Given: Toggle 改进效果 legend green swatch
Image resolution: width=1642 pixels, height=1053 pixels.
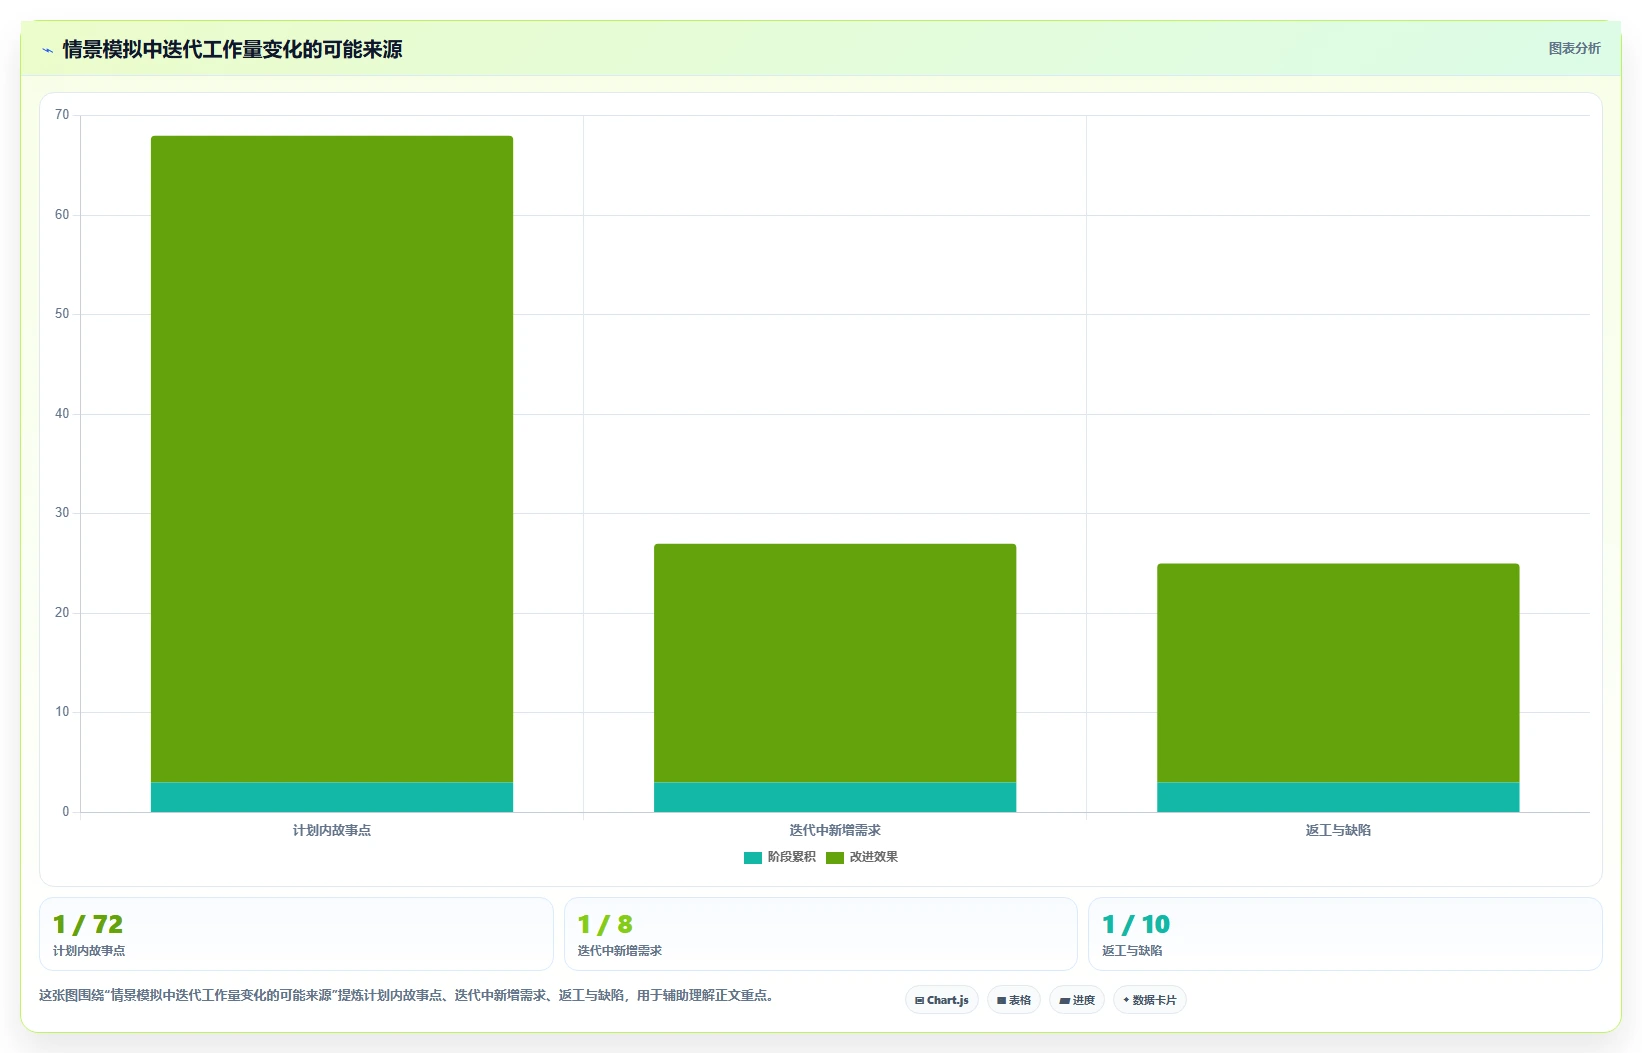Looking at the screenshot, I should point(835,858).
